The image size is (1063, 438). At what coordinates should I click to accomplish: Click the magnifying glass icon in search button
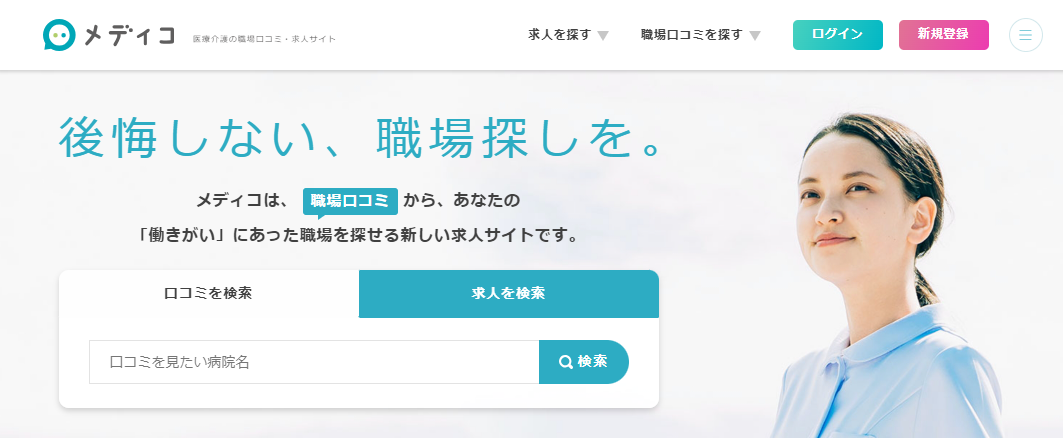point(565,362)
